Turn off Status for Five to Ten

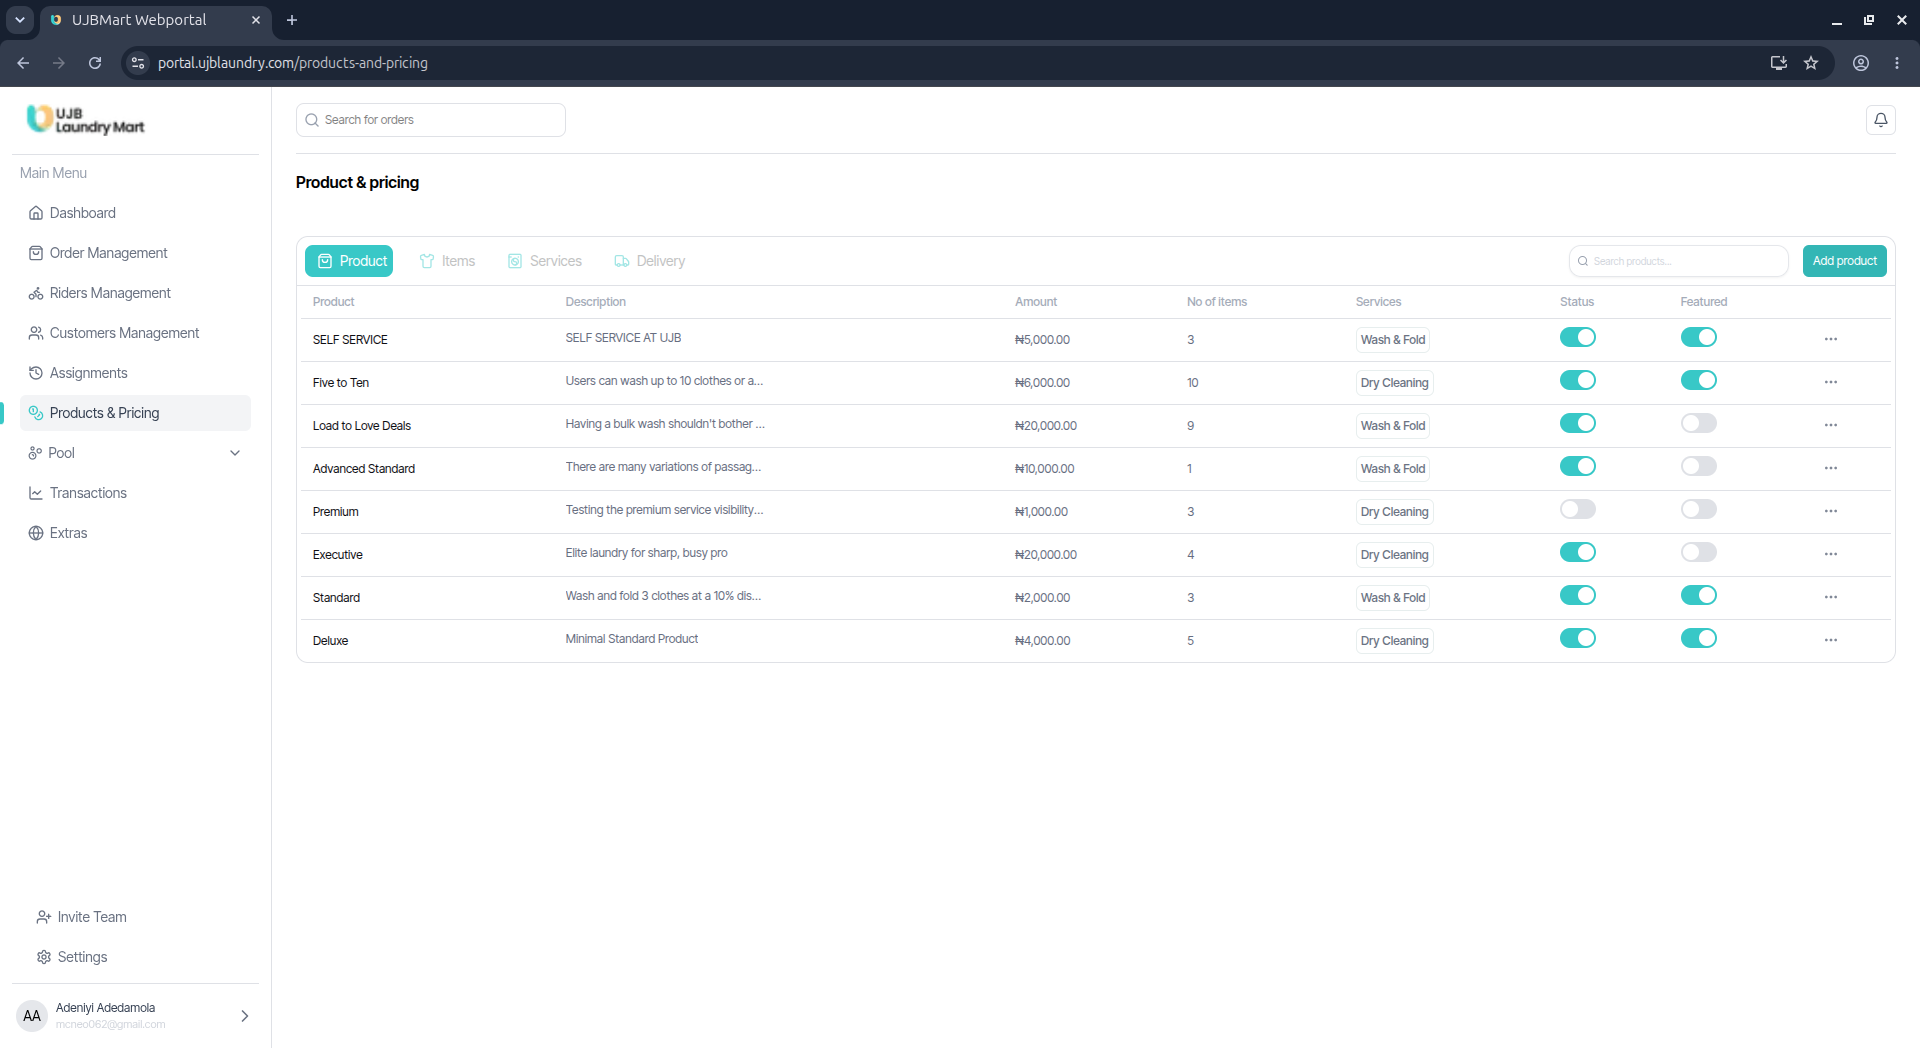click(x=1577, y=380)
